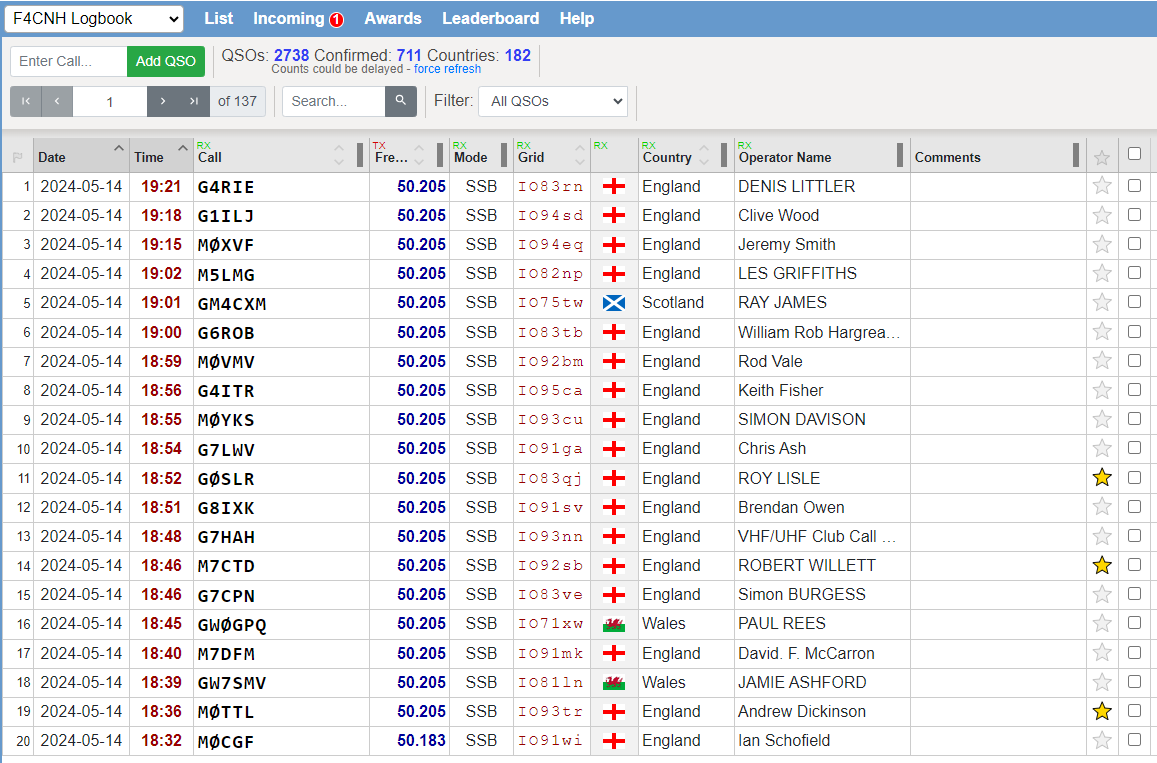Image resolution: width=1157 pixels, height=763 pixels.
Task: Open callsign G4RIE entry
Action: click(226, 187)
